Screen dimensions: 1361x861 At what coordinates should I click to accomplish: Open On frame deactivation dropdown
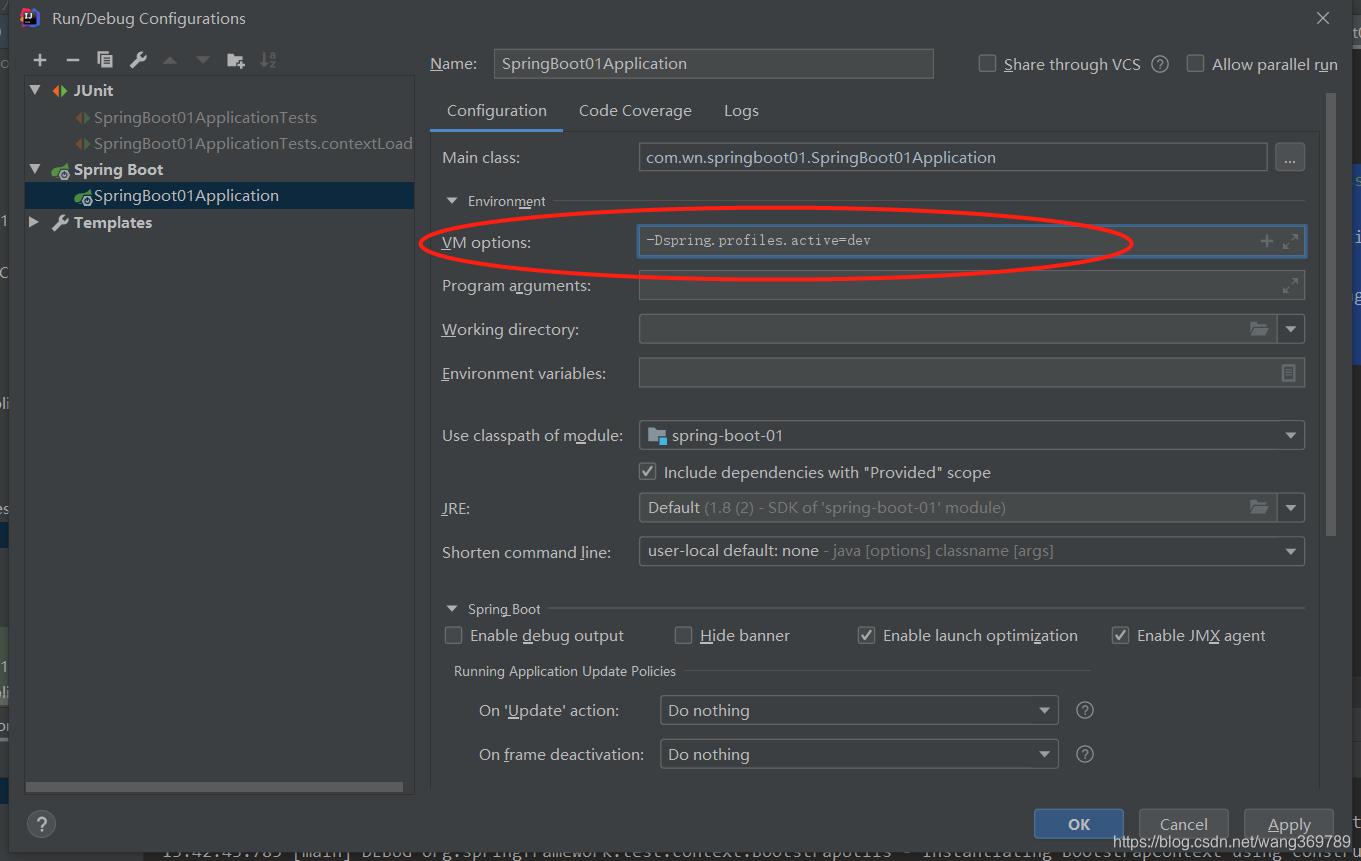1045,754
